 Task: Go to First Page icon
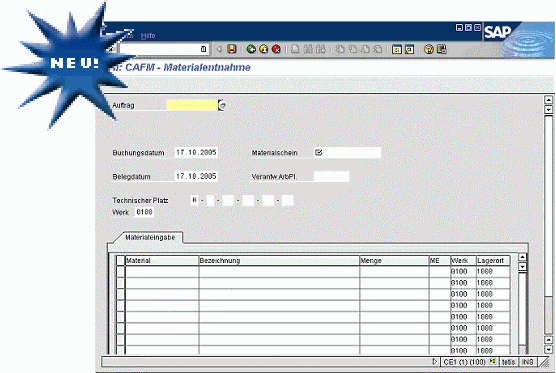point(340,49)
